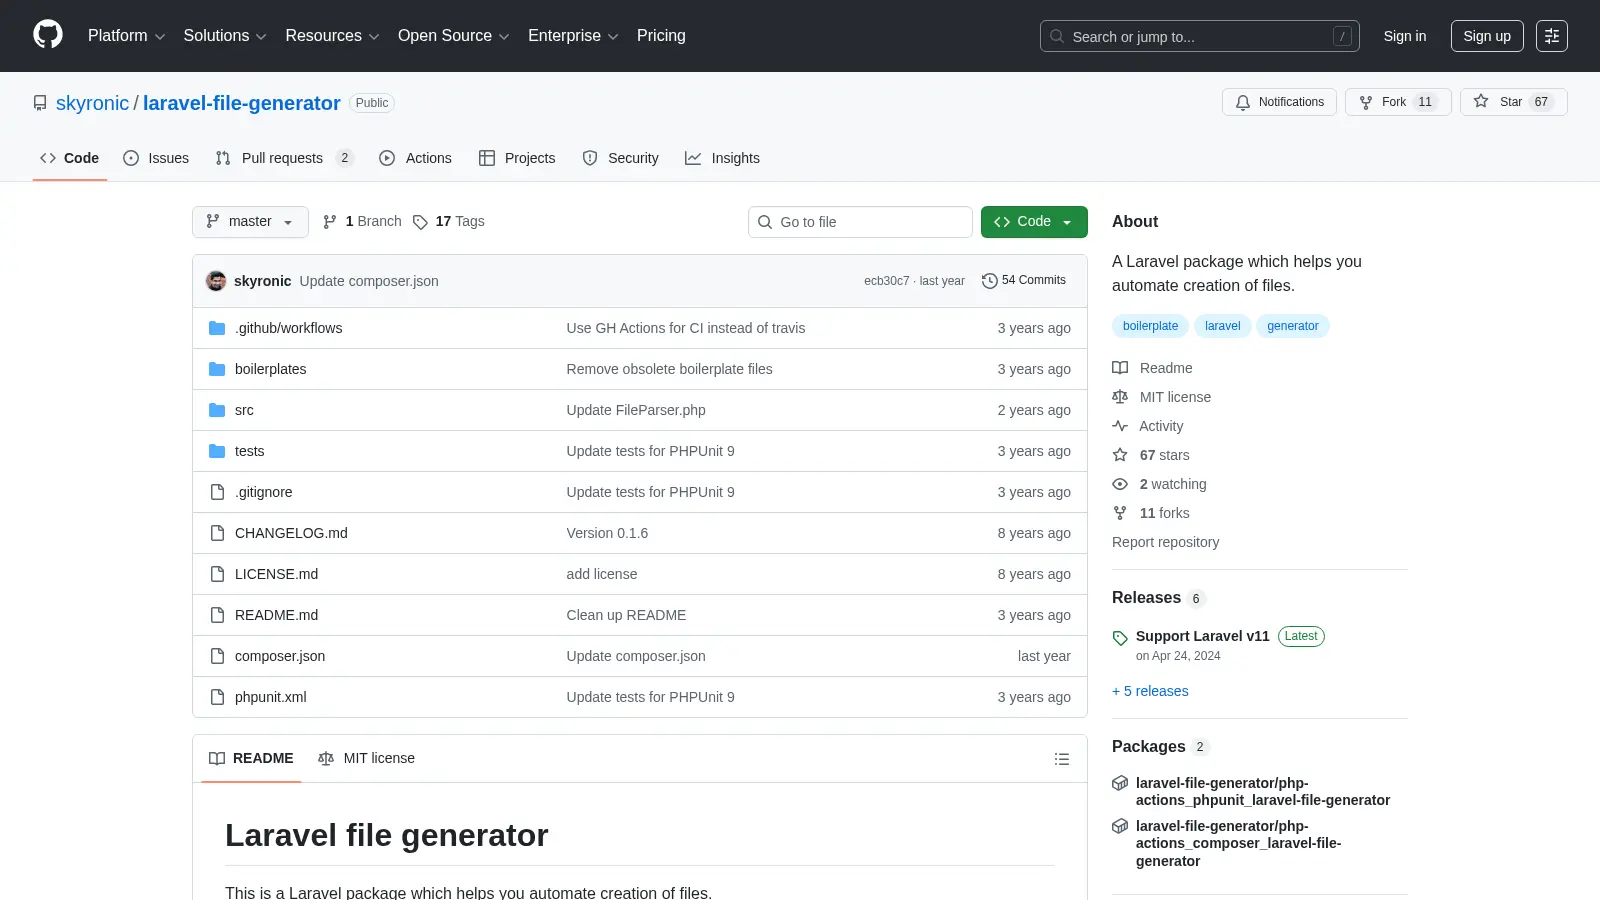Click the eye icon next to 2 watching
This screenshot has width=1600, height=900.
tap(1120, 484)
